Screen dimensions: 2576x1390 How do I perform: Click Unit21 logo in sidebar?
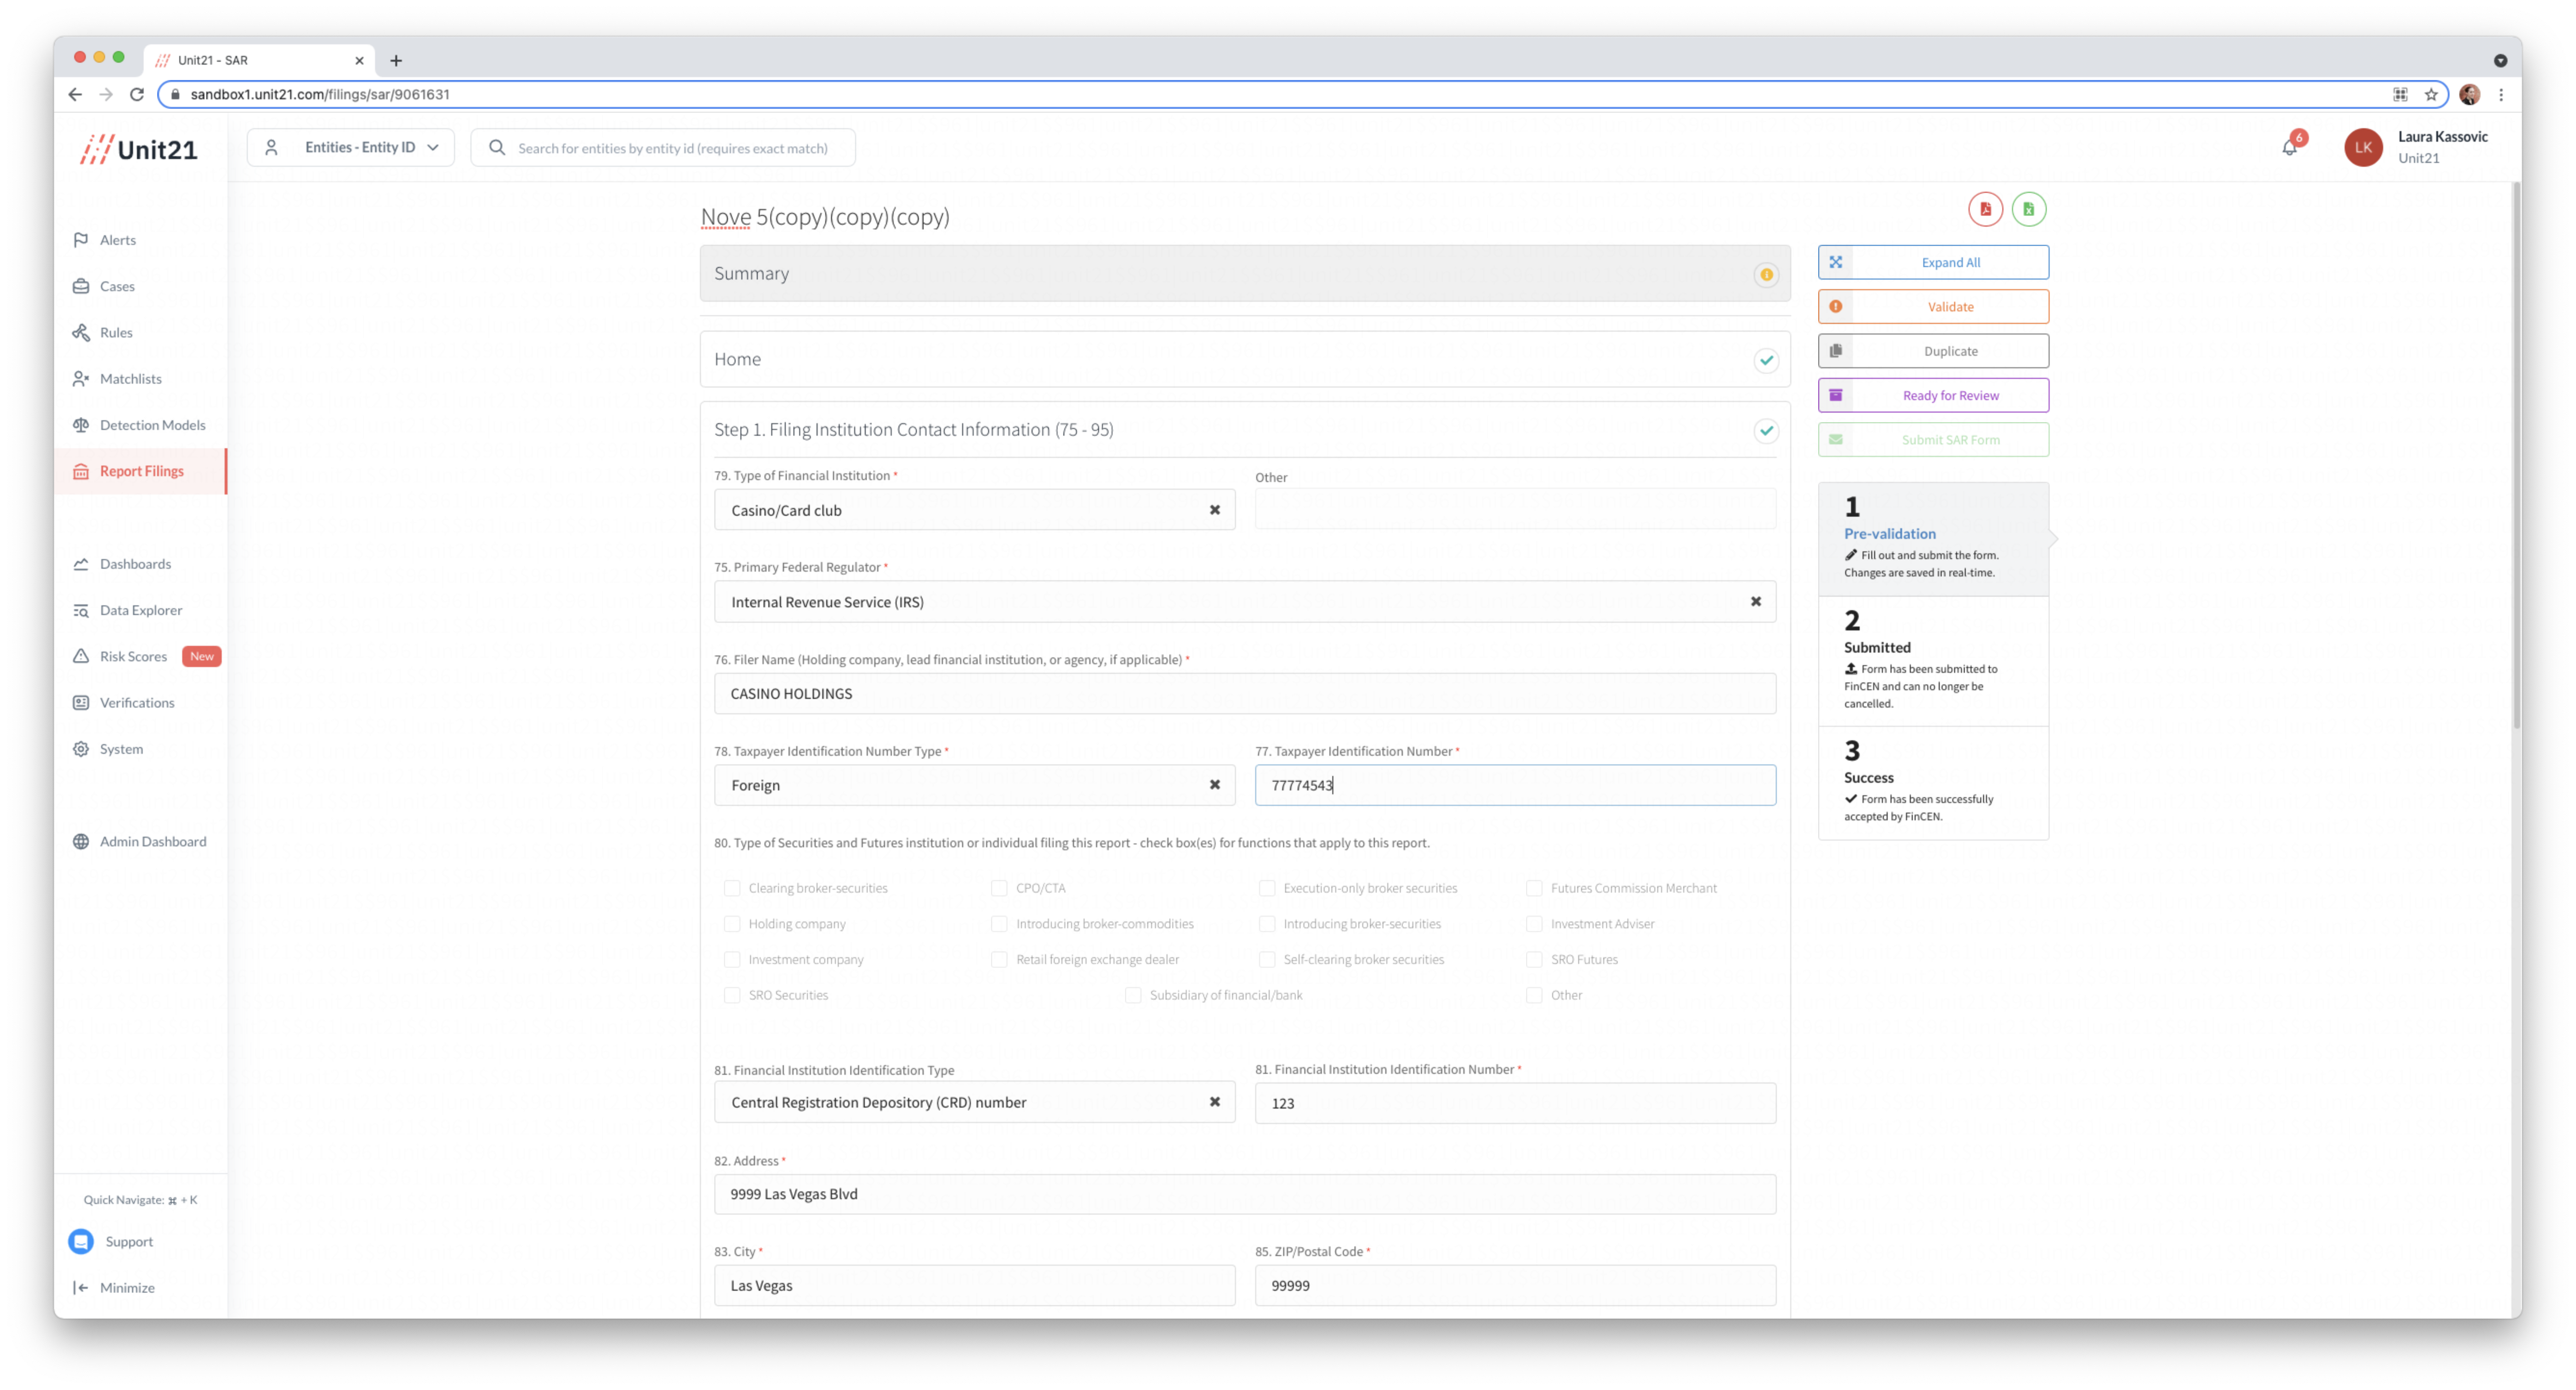click(x=139, y=149)
